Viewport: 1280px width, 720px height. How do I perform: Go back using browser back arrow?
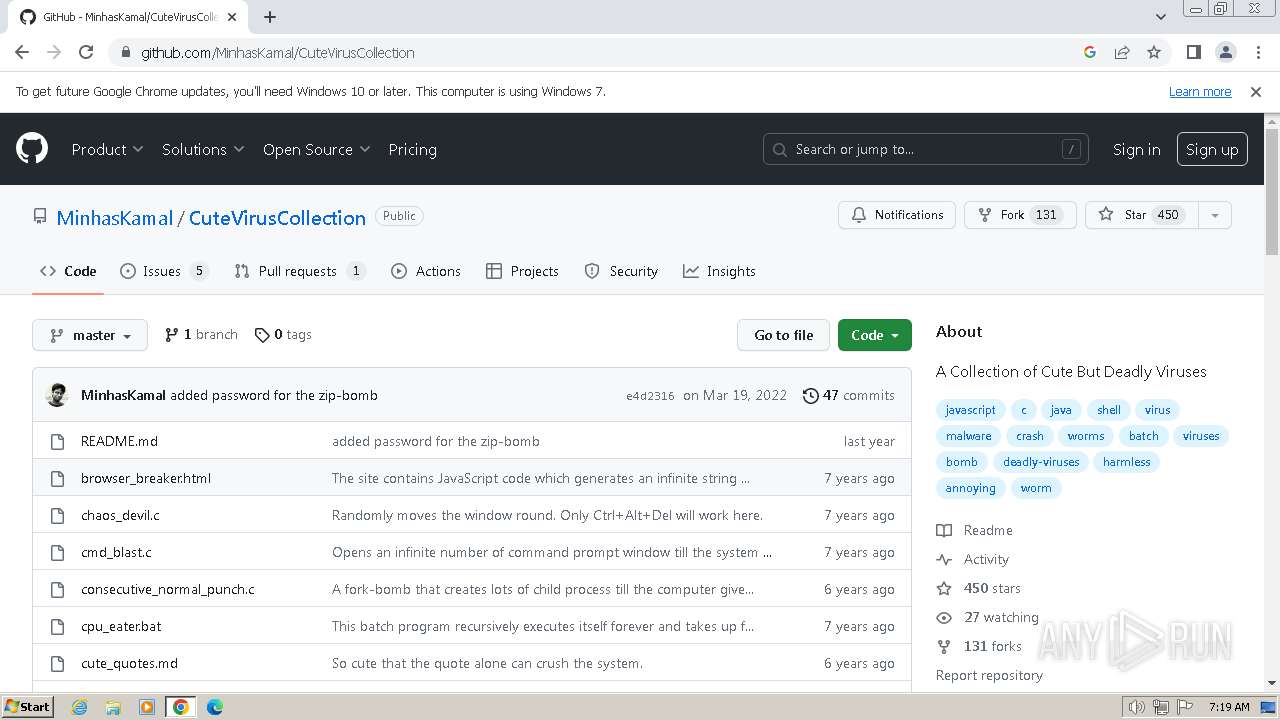[22, 52]
